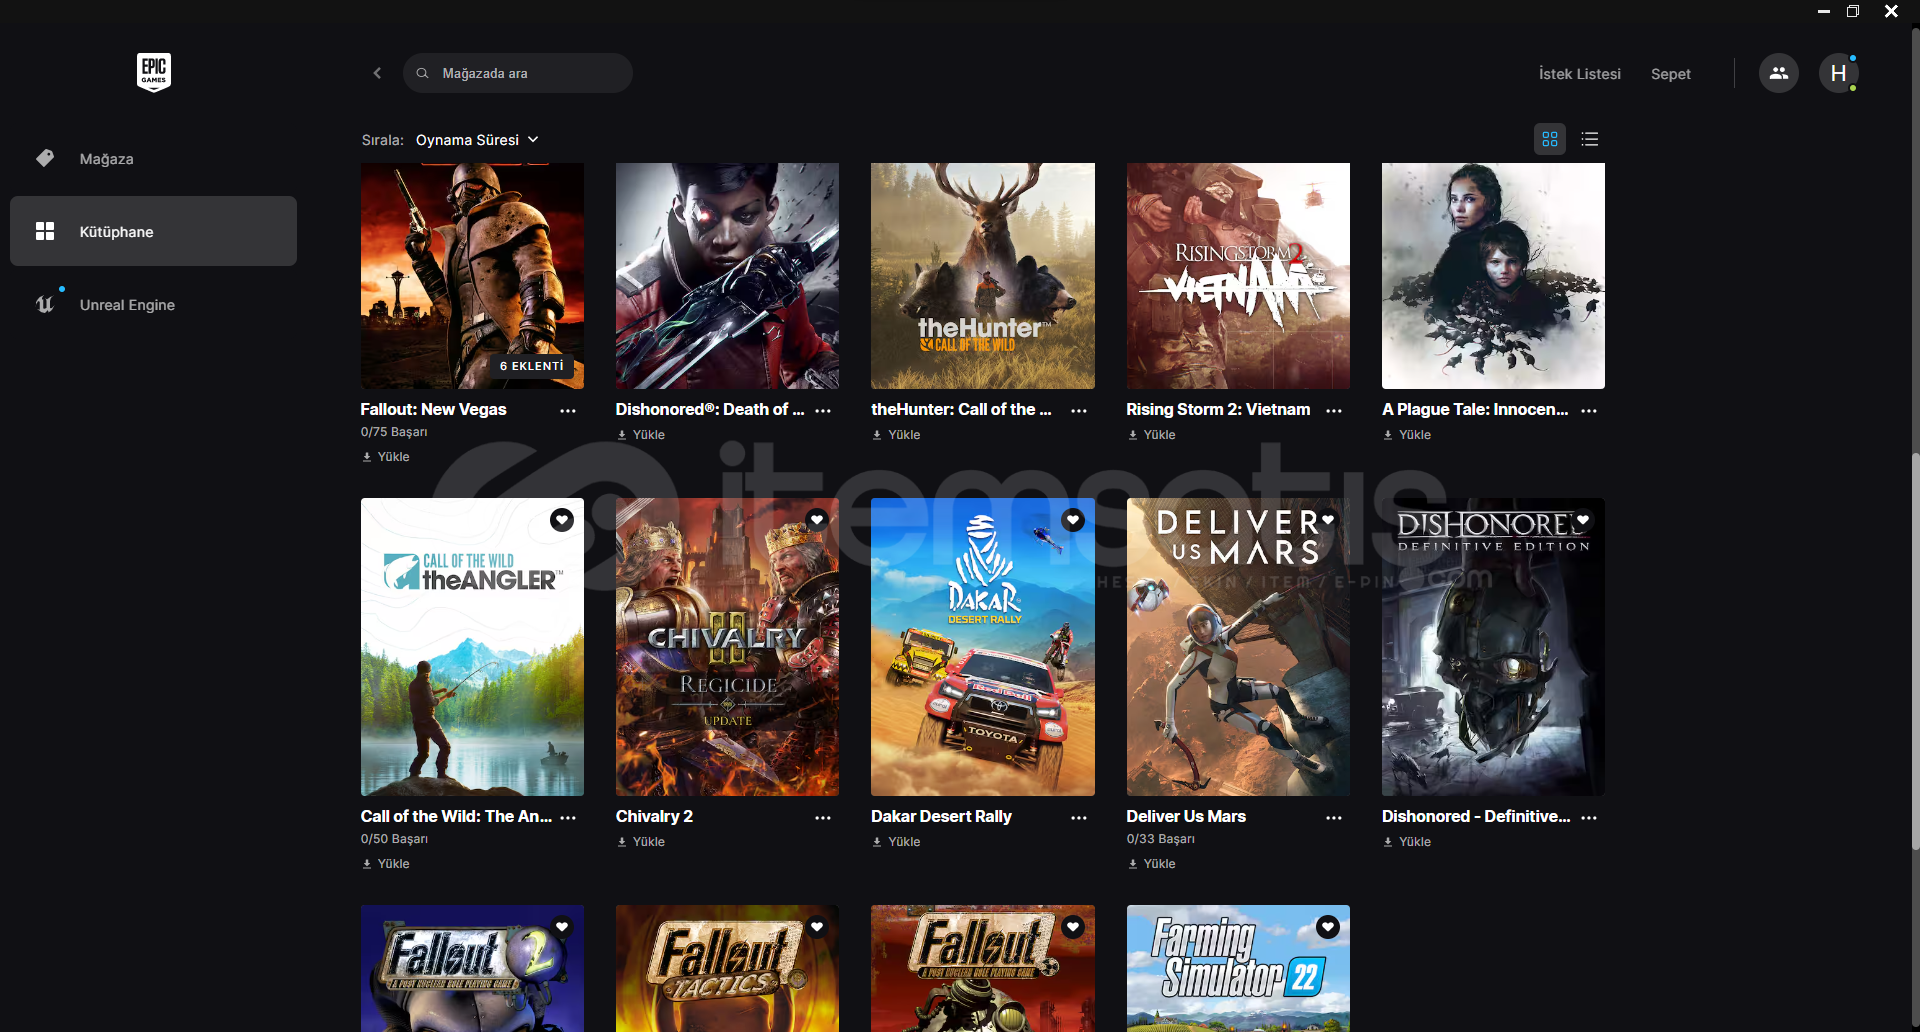Viewport: 1920px width, 1032px height.
Task: Open the Farming Simulator 22 cover
Action: [1238, 968]
